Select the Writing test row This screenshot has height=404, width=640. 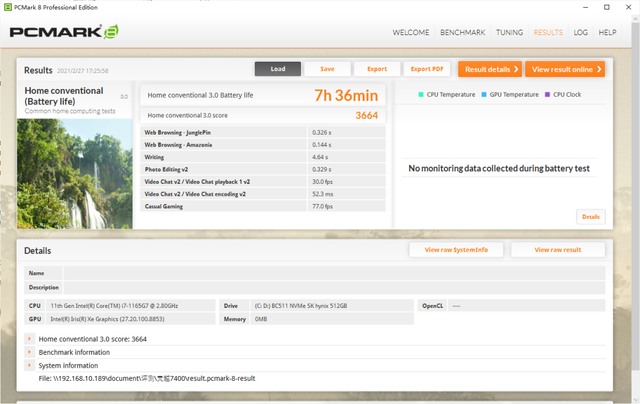(263, 157)
